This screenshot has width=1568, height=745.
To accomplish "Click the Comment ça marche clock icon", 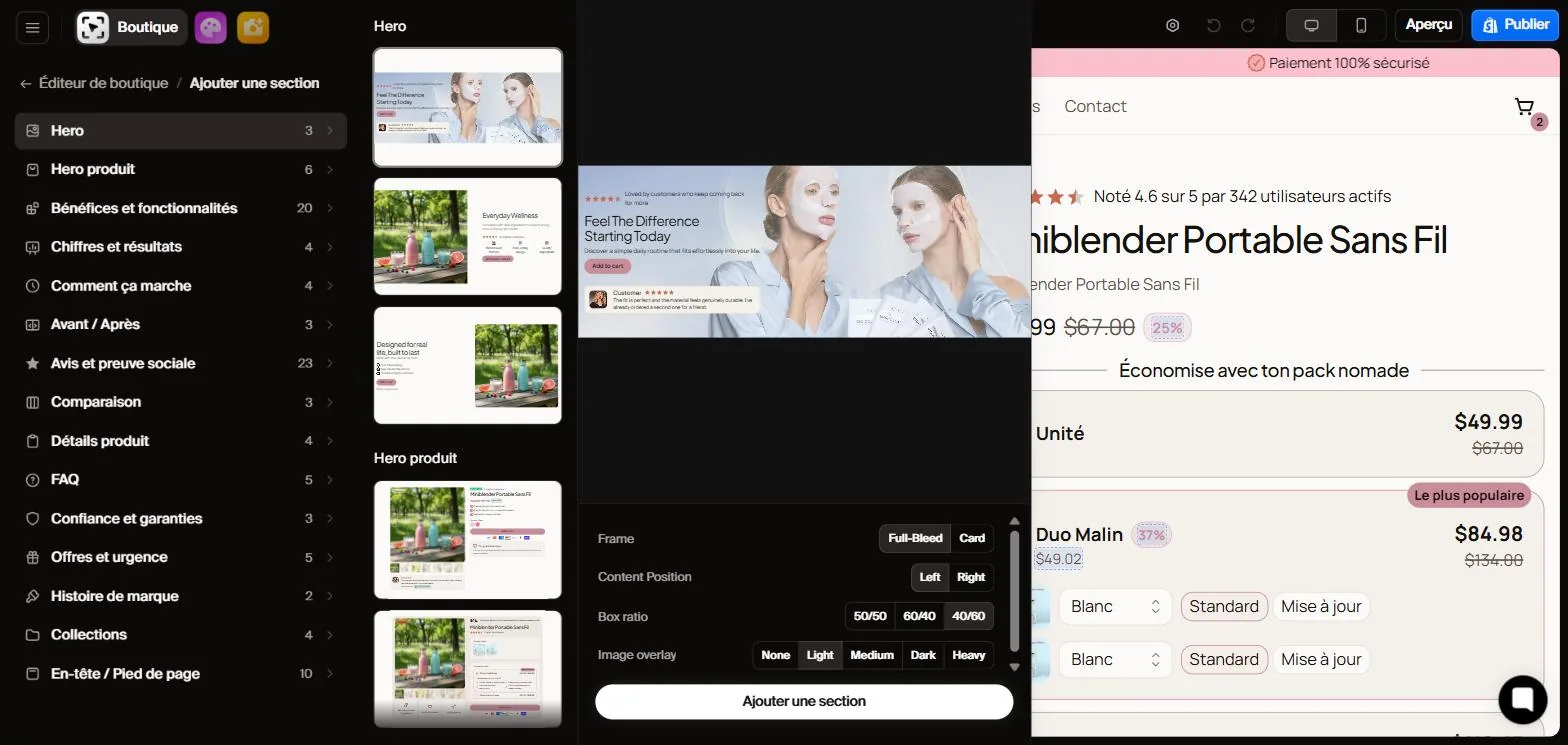I will click(x=32, y=286).
